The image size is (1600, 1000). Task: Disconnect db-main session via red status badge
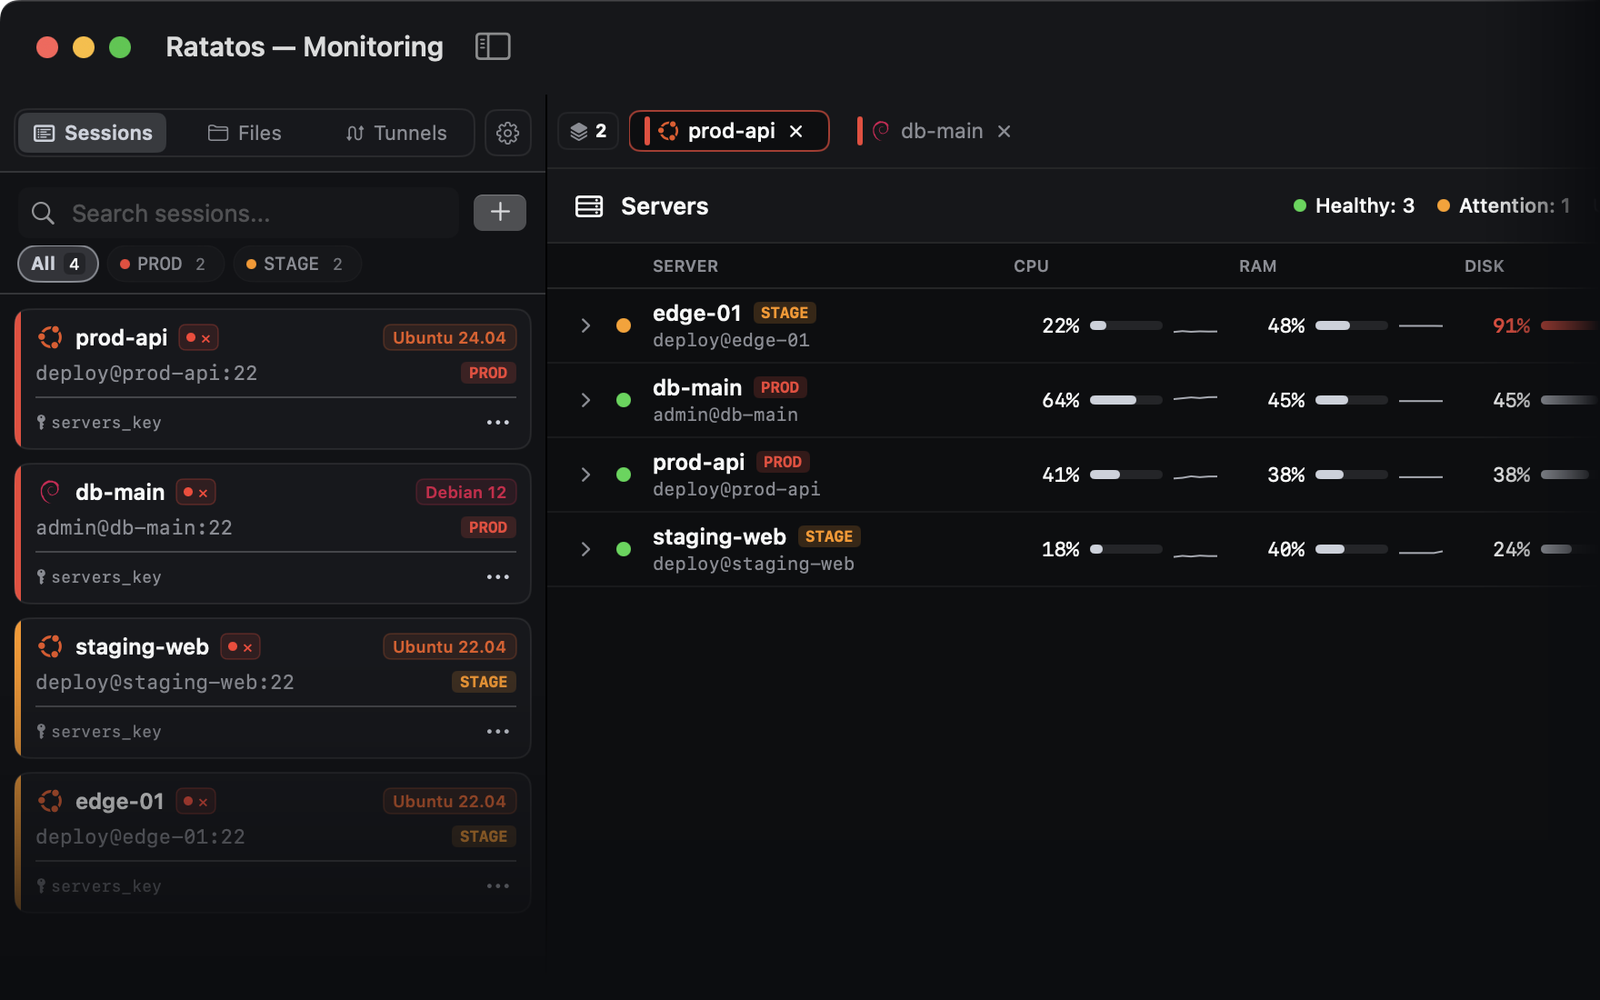coord(196,492)
